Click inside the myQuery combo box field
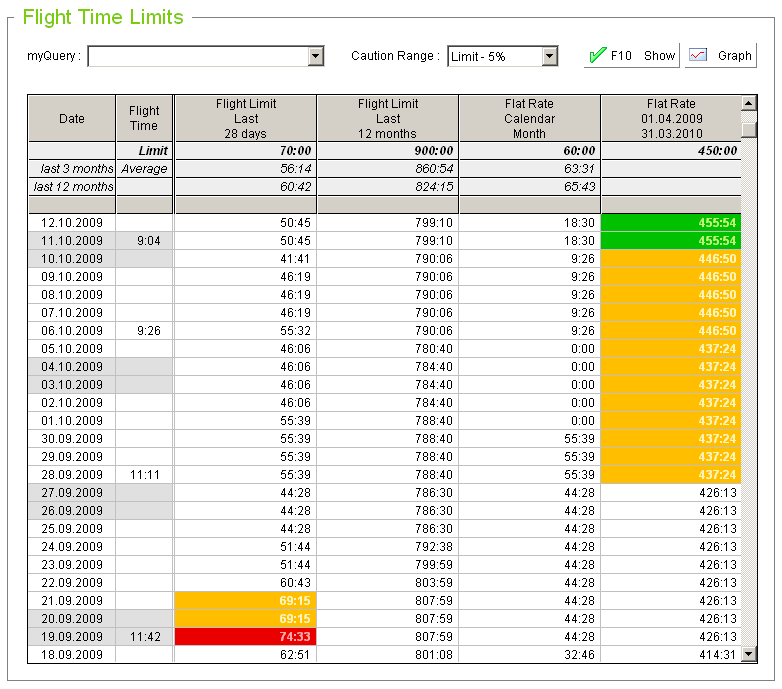Viewport: 782px width, 689px height. click(198, 56)
